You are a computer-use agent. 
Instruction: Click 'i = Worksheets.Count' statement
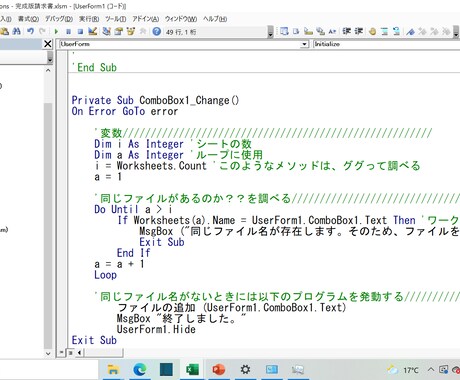point(150,166)
